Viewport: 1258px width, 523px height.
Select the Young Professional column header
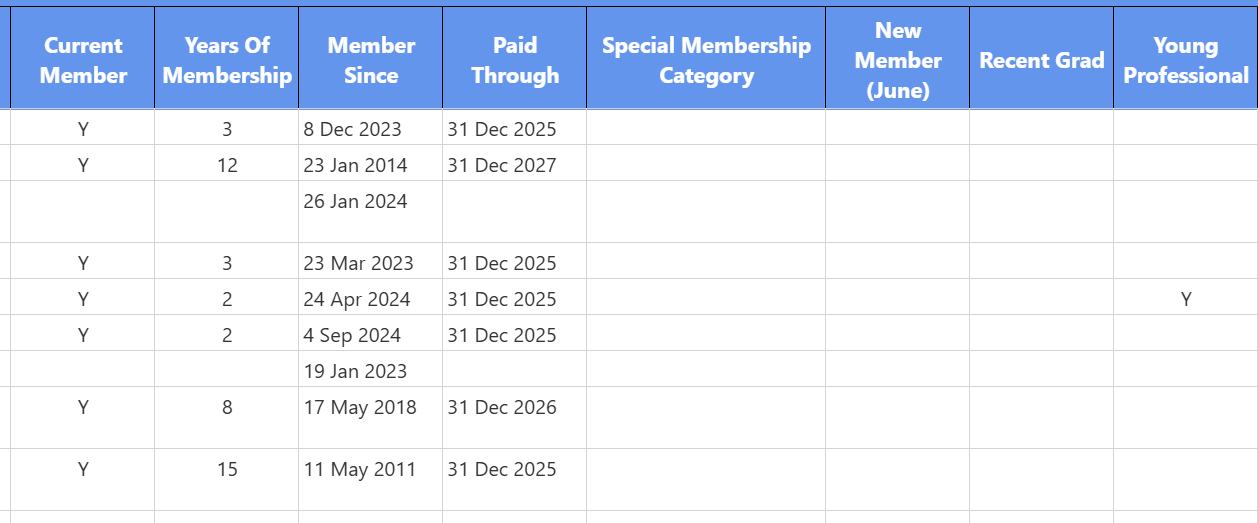1186,60
